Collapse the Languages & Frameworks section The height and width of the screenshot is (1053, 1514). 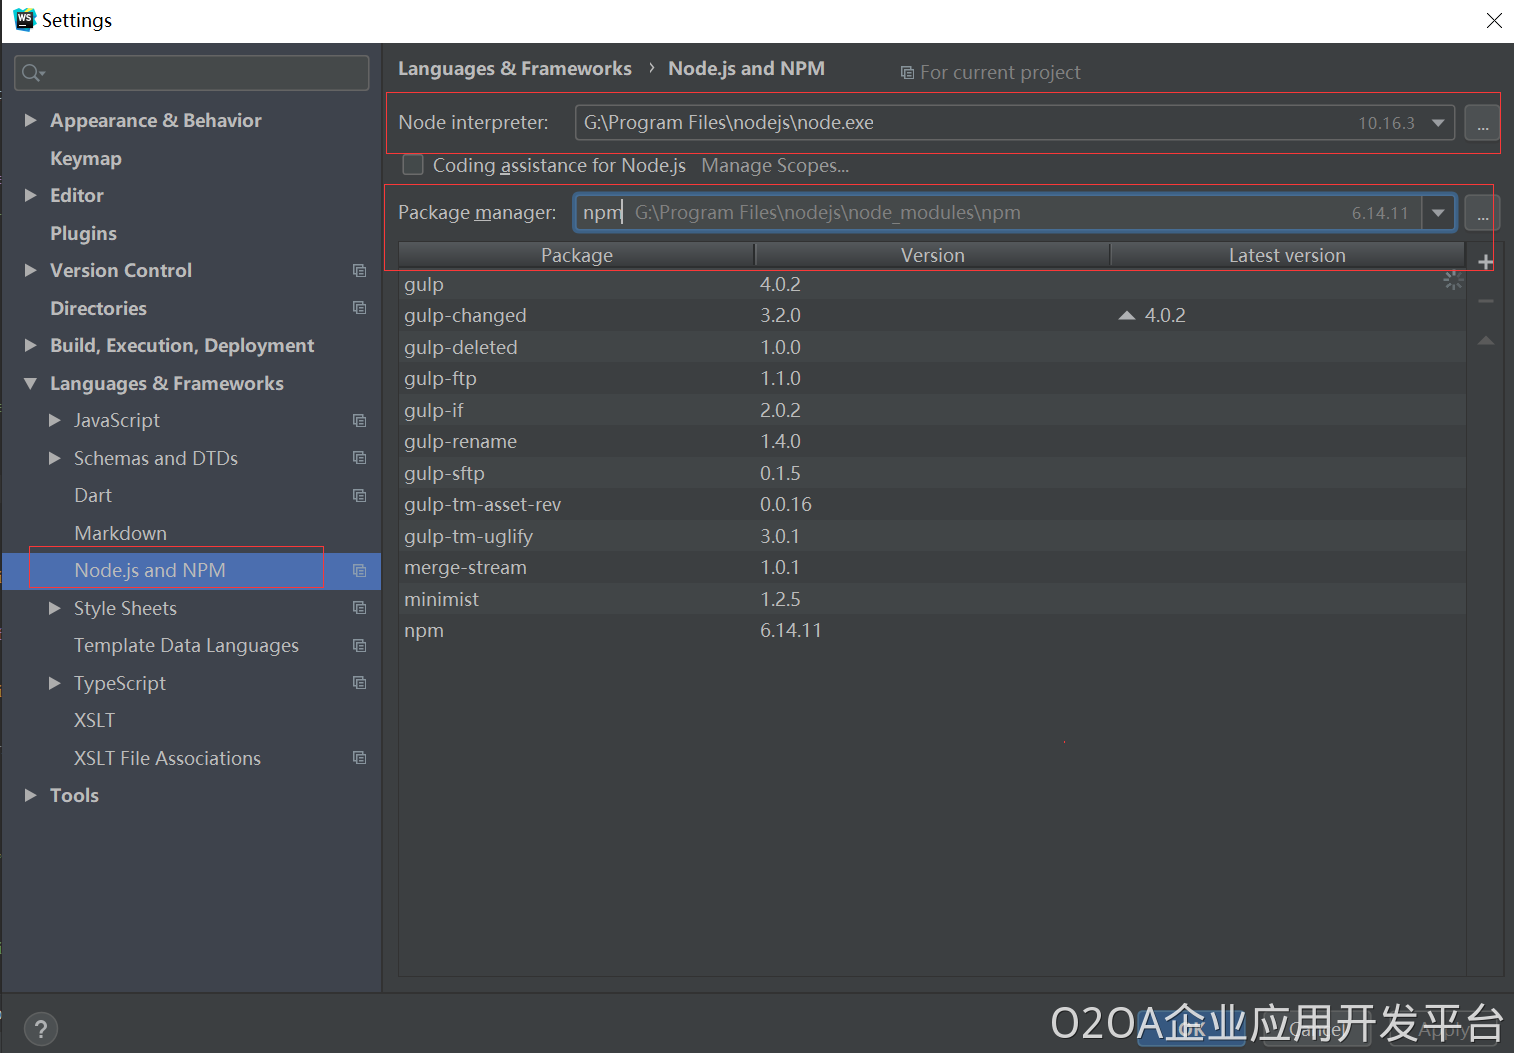[x=30, y=384]
